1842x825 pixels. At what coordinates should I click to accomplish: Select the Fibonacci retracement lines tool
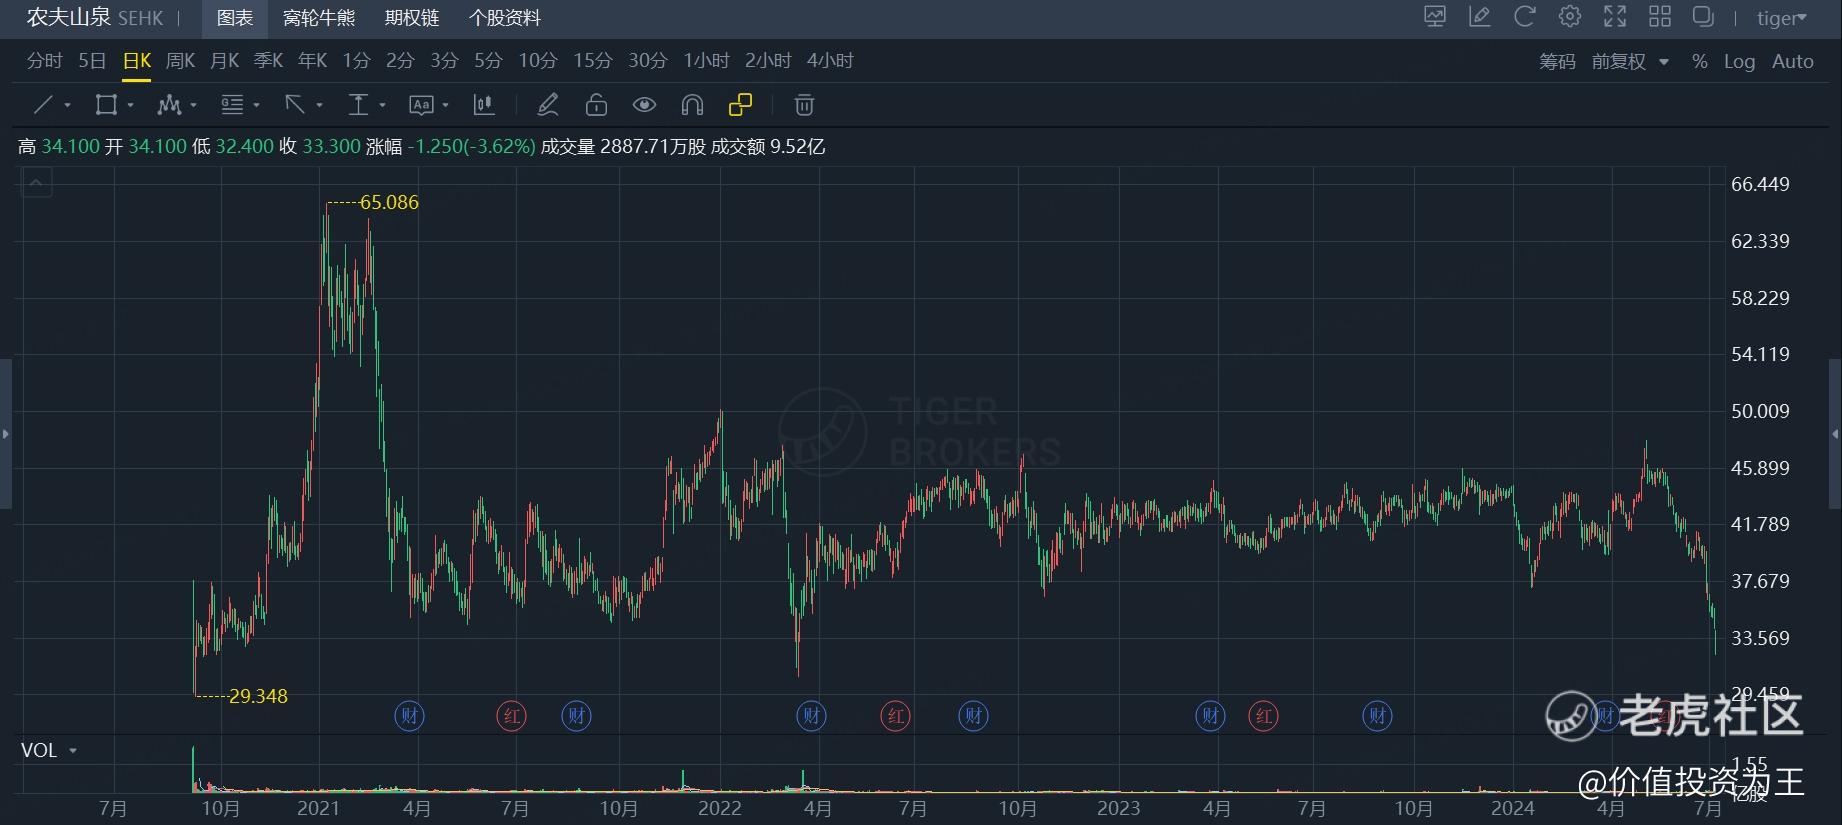232,105
